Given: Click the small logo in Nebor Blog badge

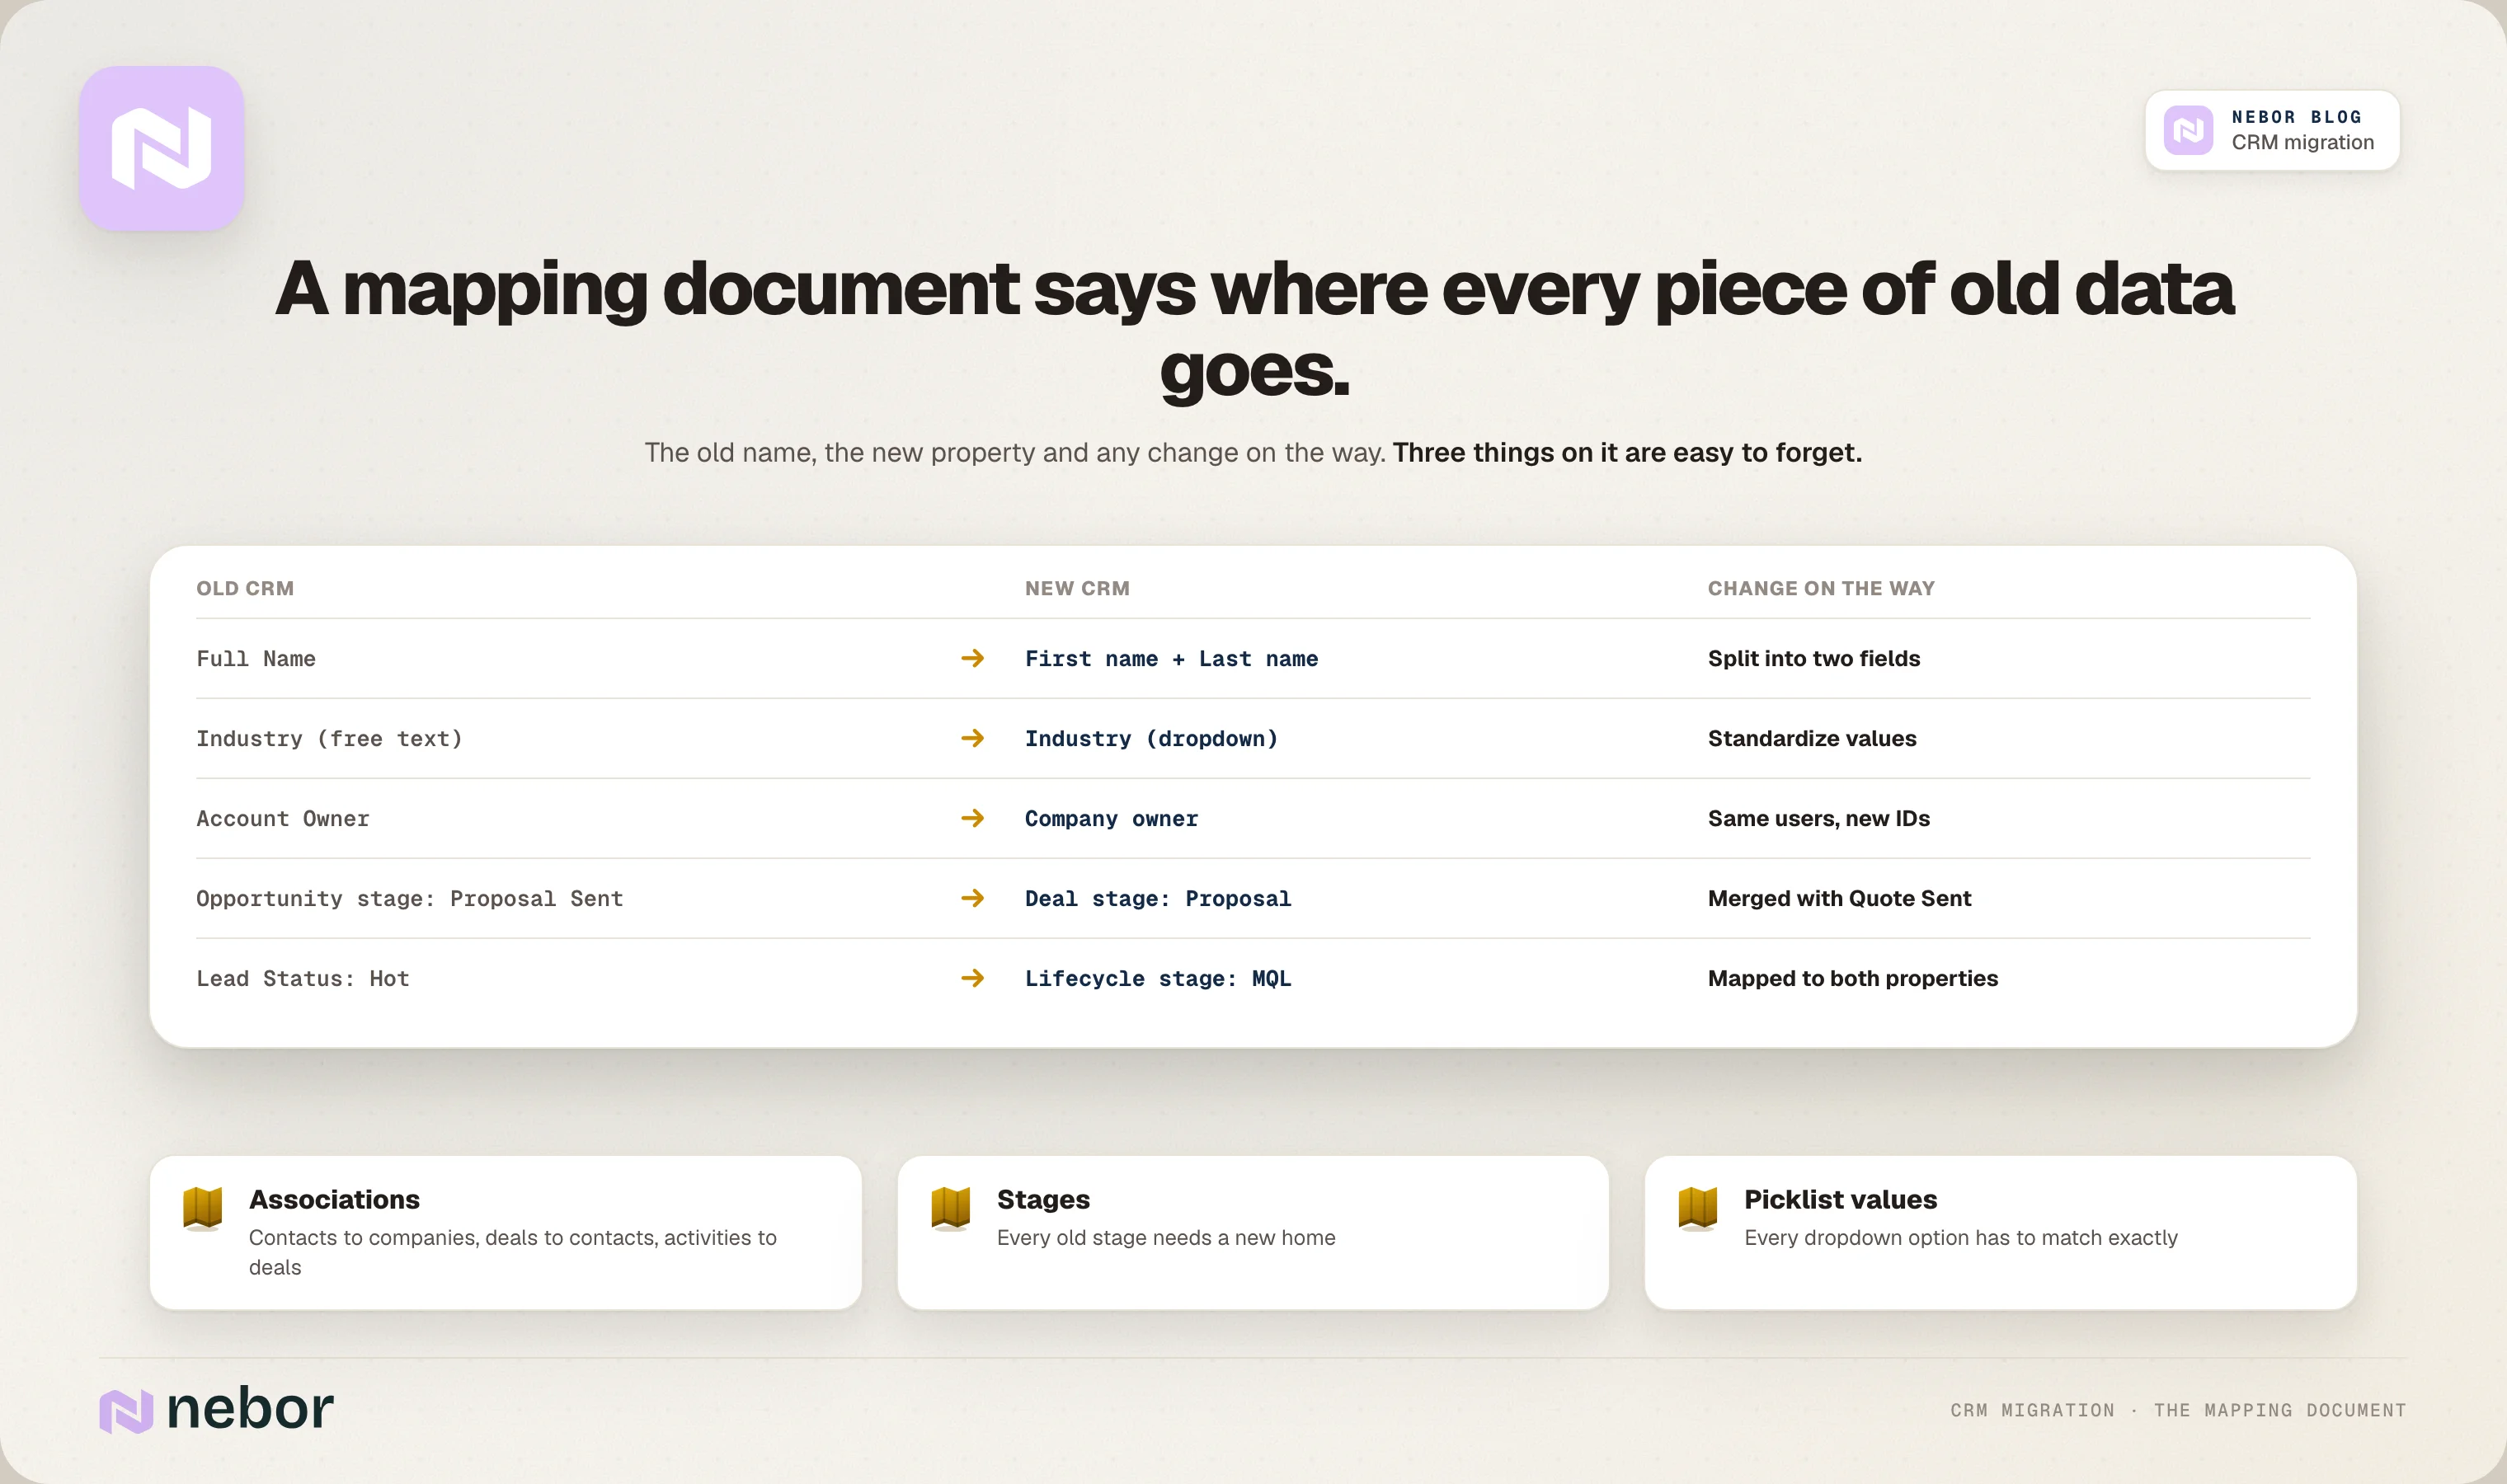Looking at the screenshot, I should click(2188, 130).
